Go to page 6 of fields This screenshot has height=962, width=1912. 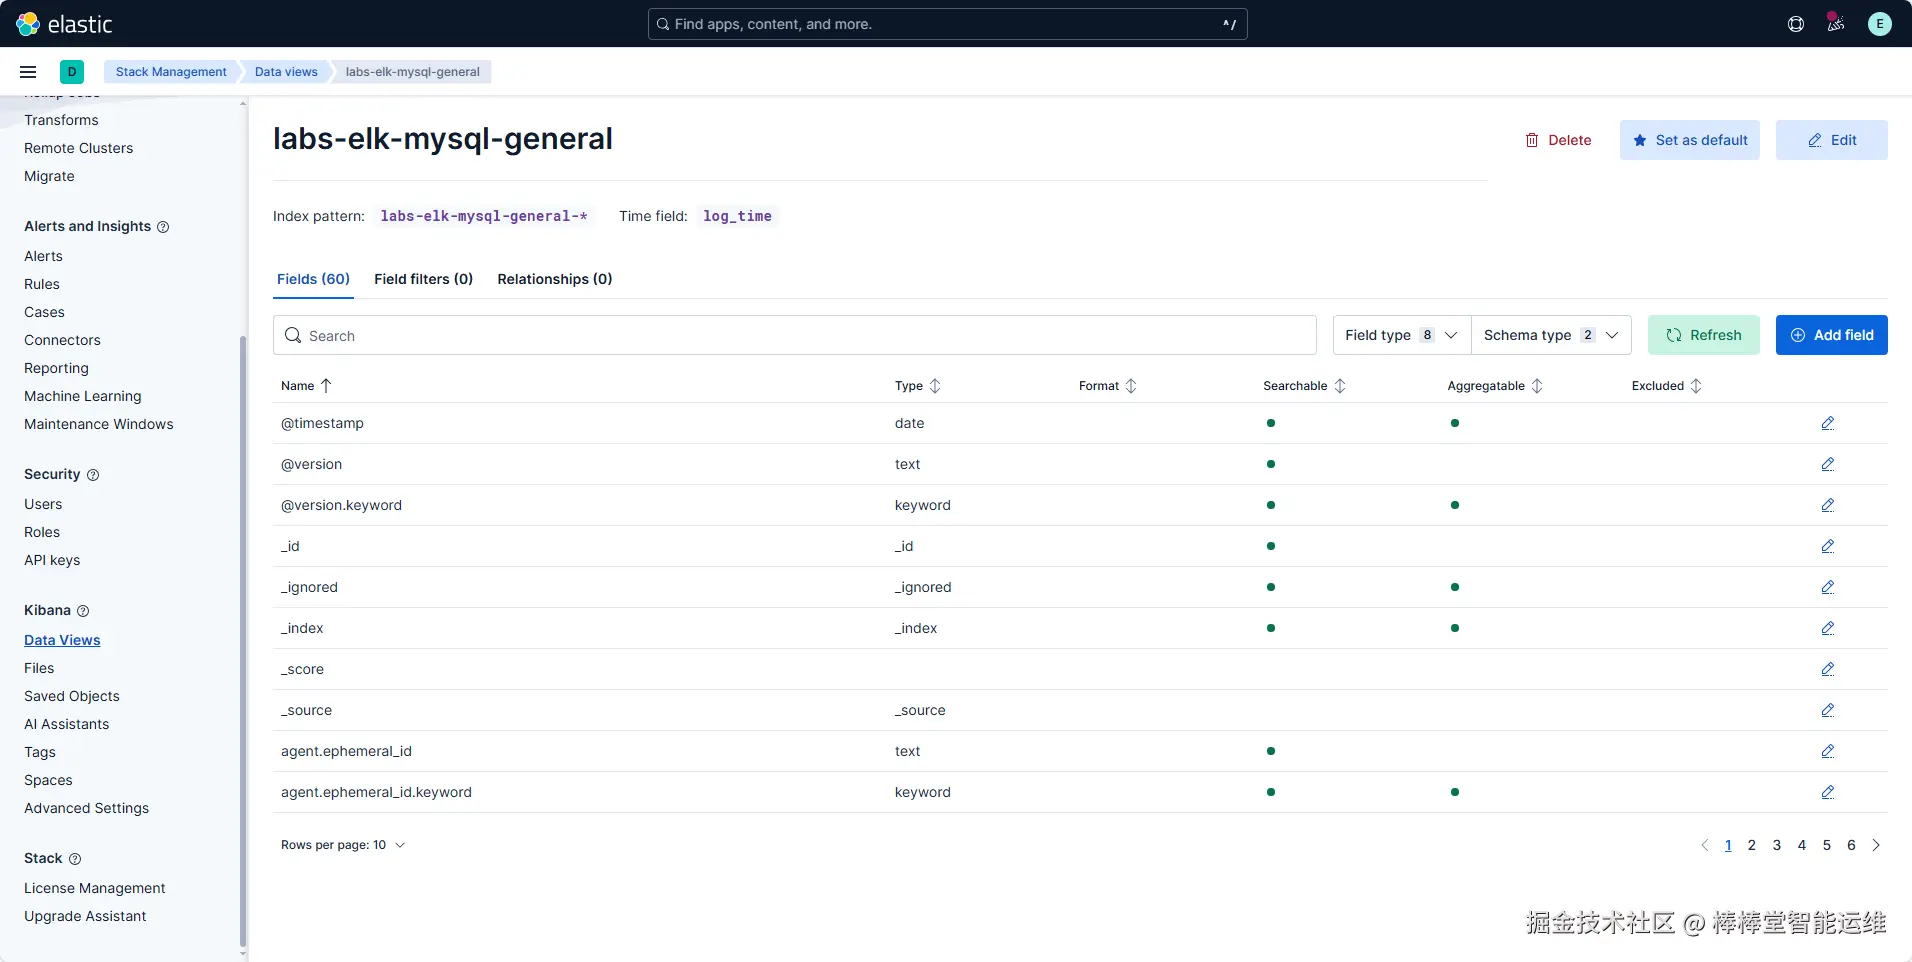tap(1851, 845)
